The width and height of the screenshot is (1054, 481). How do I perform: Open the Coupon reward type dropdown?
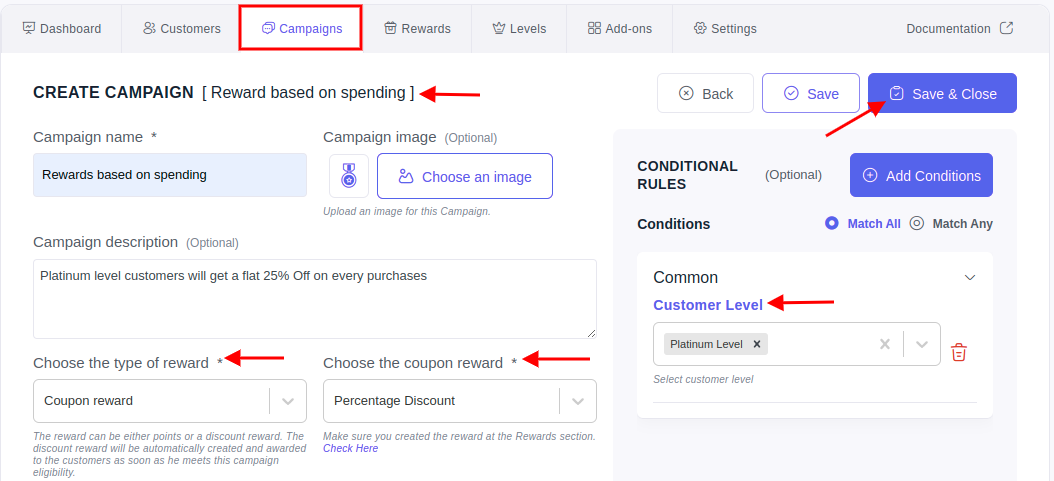(x=170, y=401)
